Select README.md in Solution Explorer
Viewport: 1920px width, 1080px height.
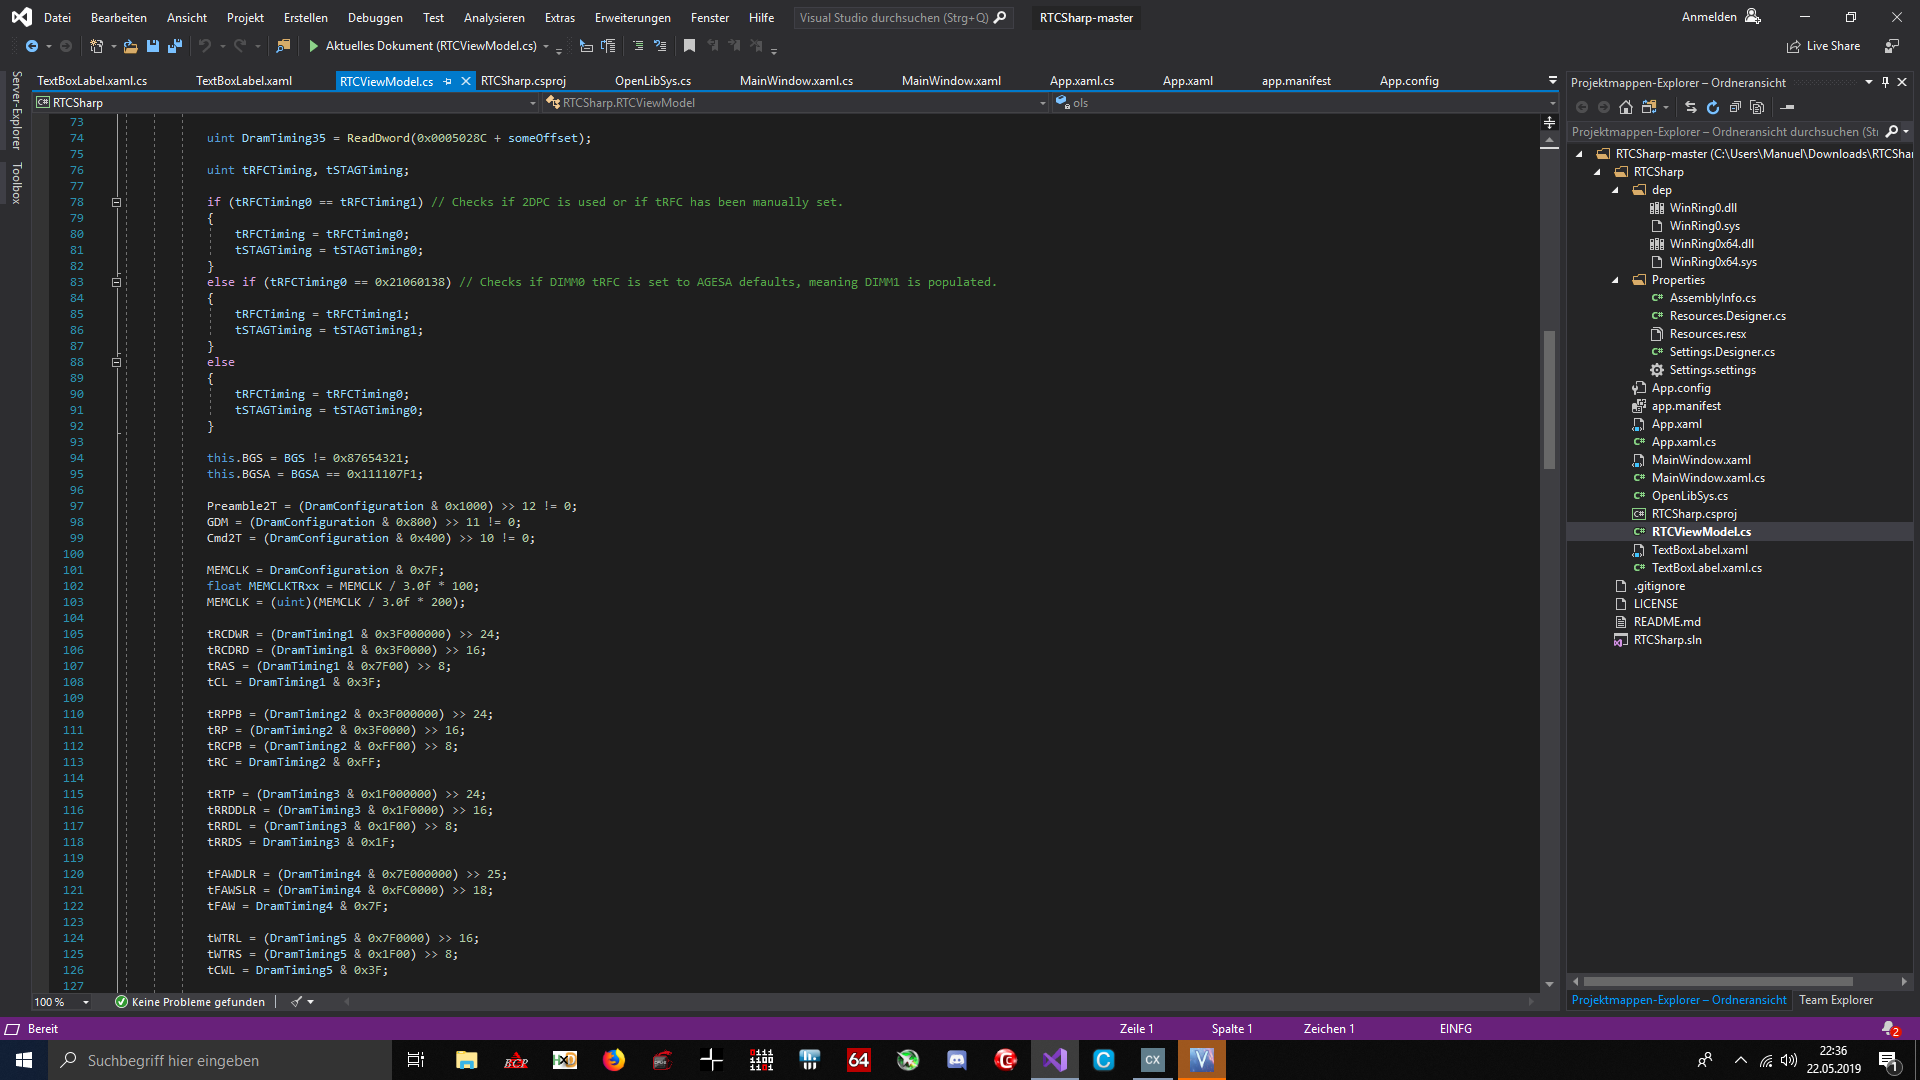pyautogui.click(x=1667, y=622)
